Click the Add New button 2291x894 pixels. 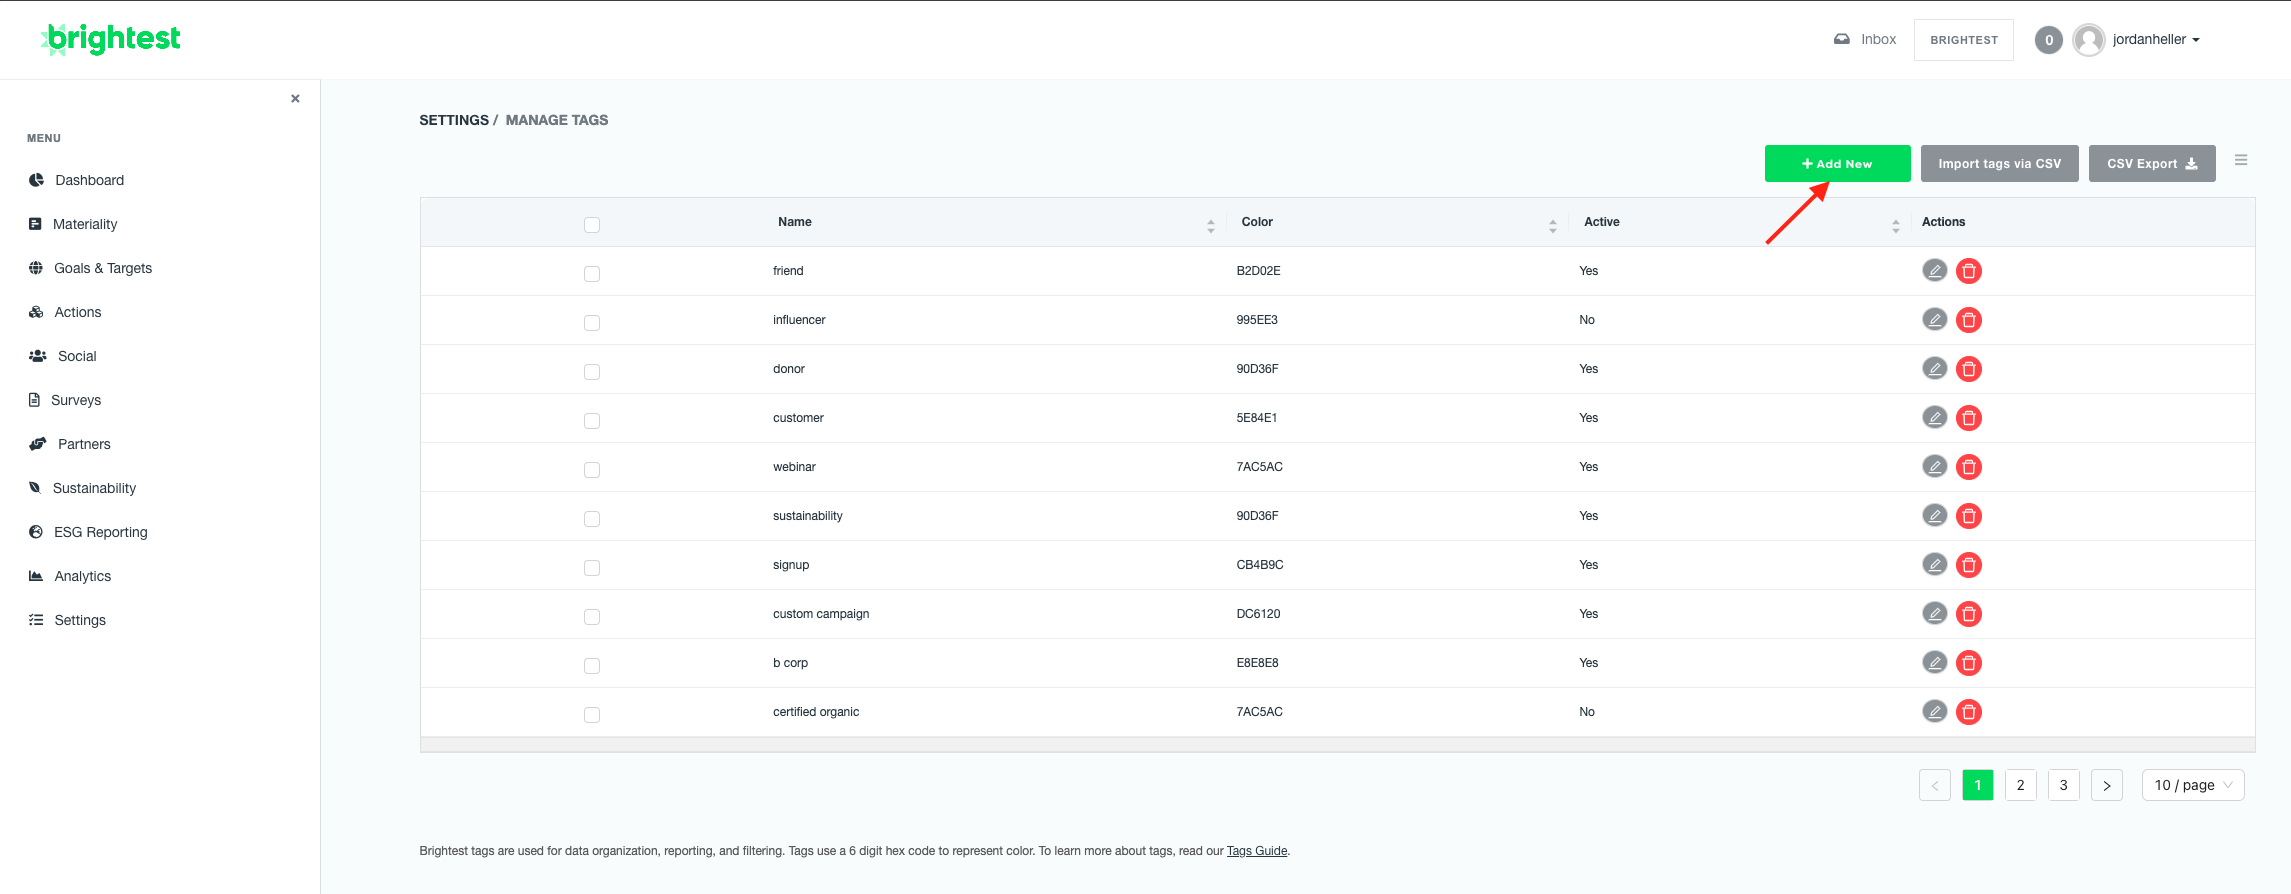pos(1836,164)
